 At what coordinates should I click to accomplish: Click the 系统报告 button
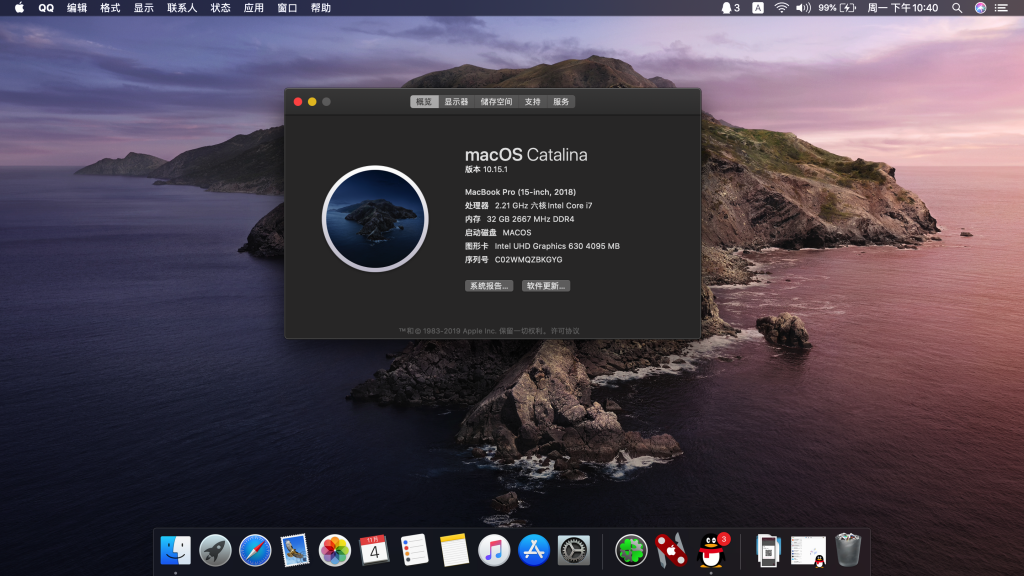click(x=488, y=286)
